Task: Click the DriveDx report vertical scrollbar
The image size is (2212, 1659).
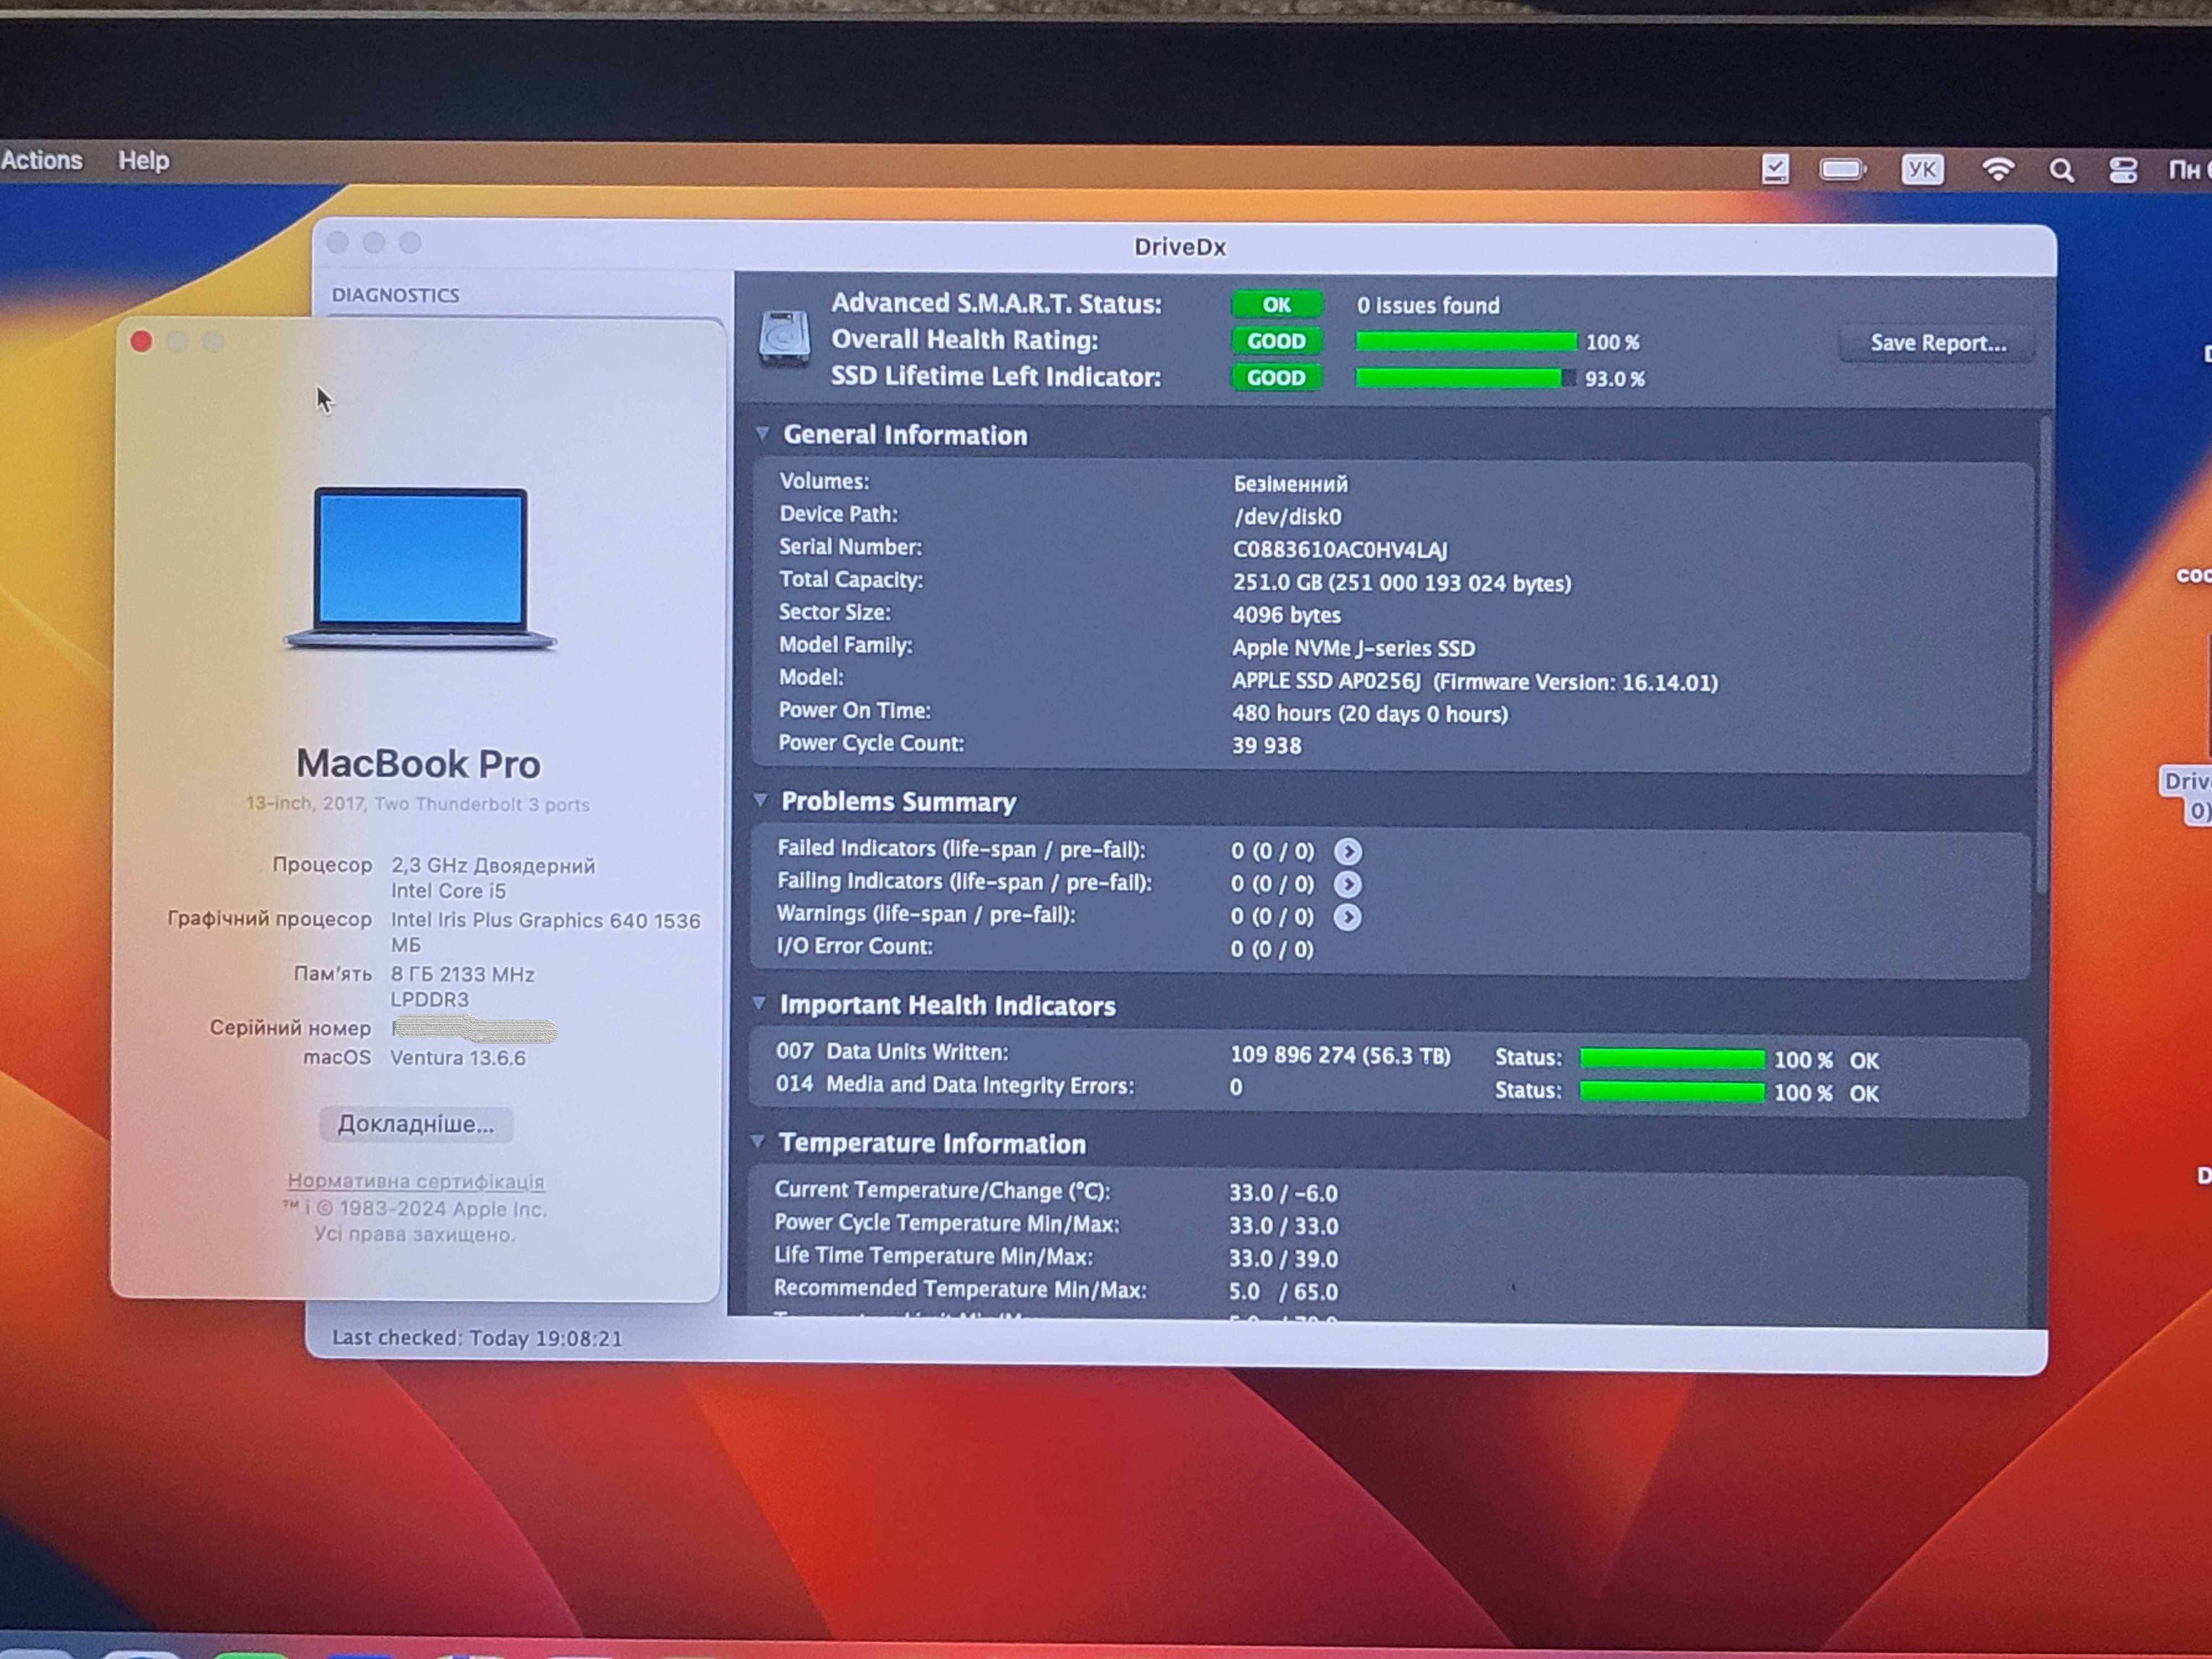Action: pyautogui.click(x=2044, y=655)
